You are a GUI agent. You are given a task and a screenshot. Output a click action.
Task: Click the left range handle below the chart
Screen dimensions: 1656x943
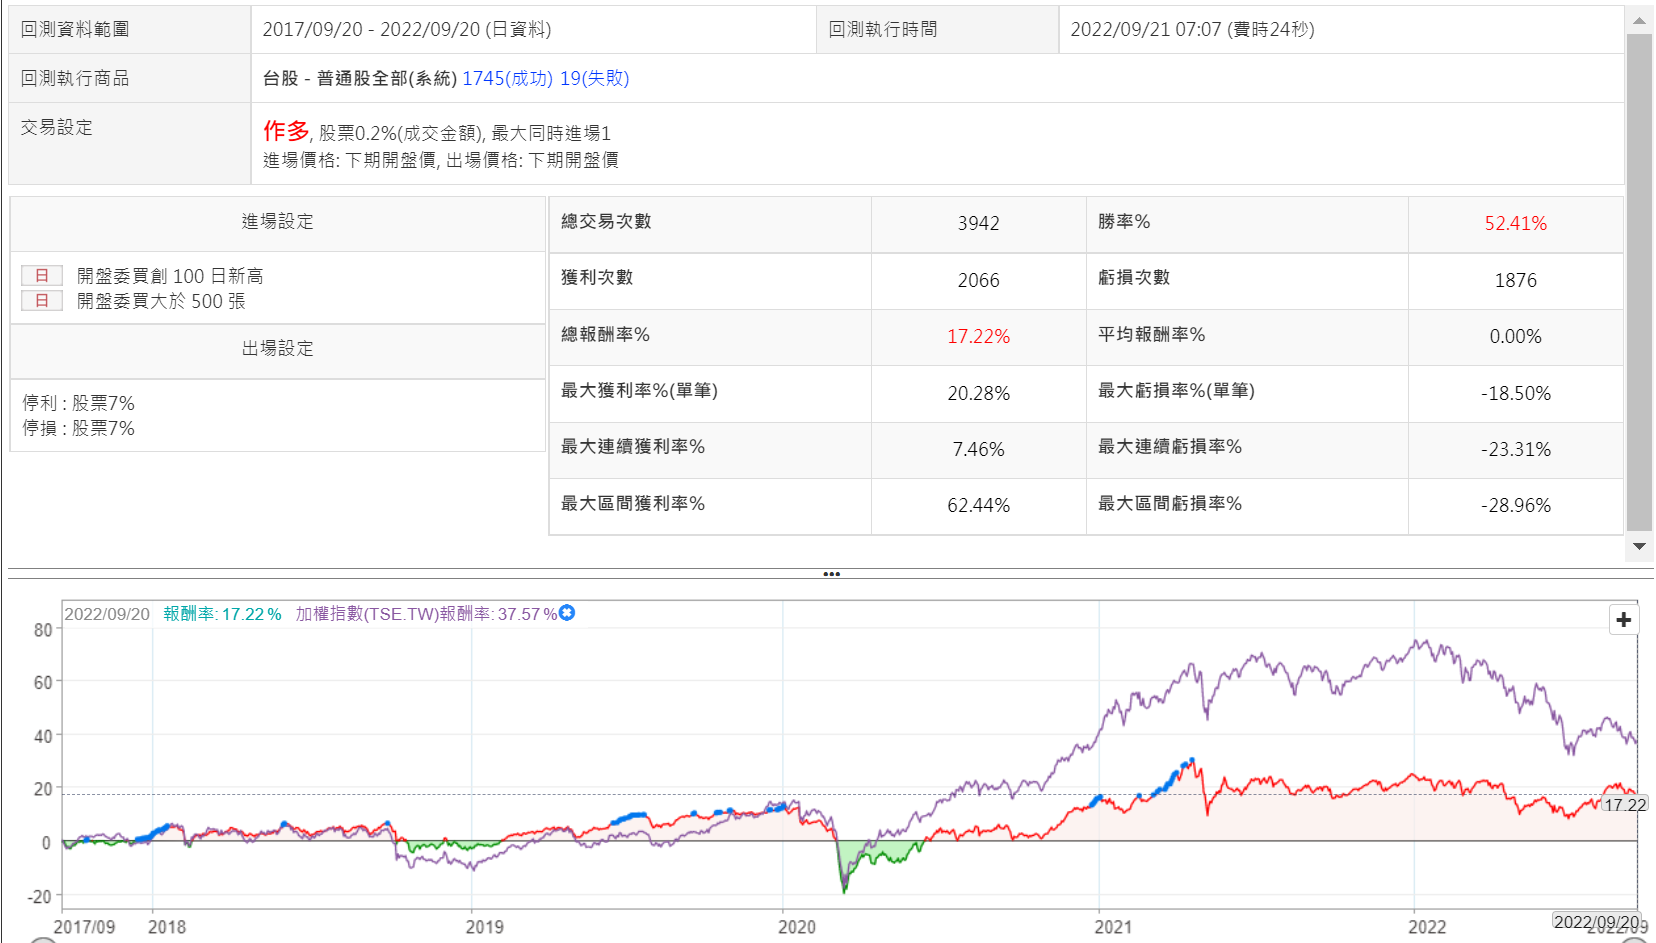[43, 940]
